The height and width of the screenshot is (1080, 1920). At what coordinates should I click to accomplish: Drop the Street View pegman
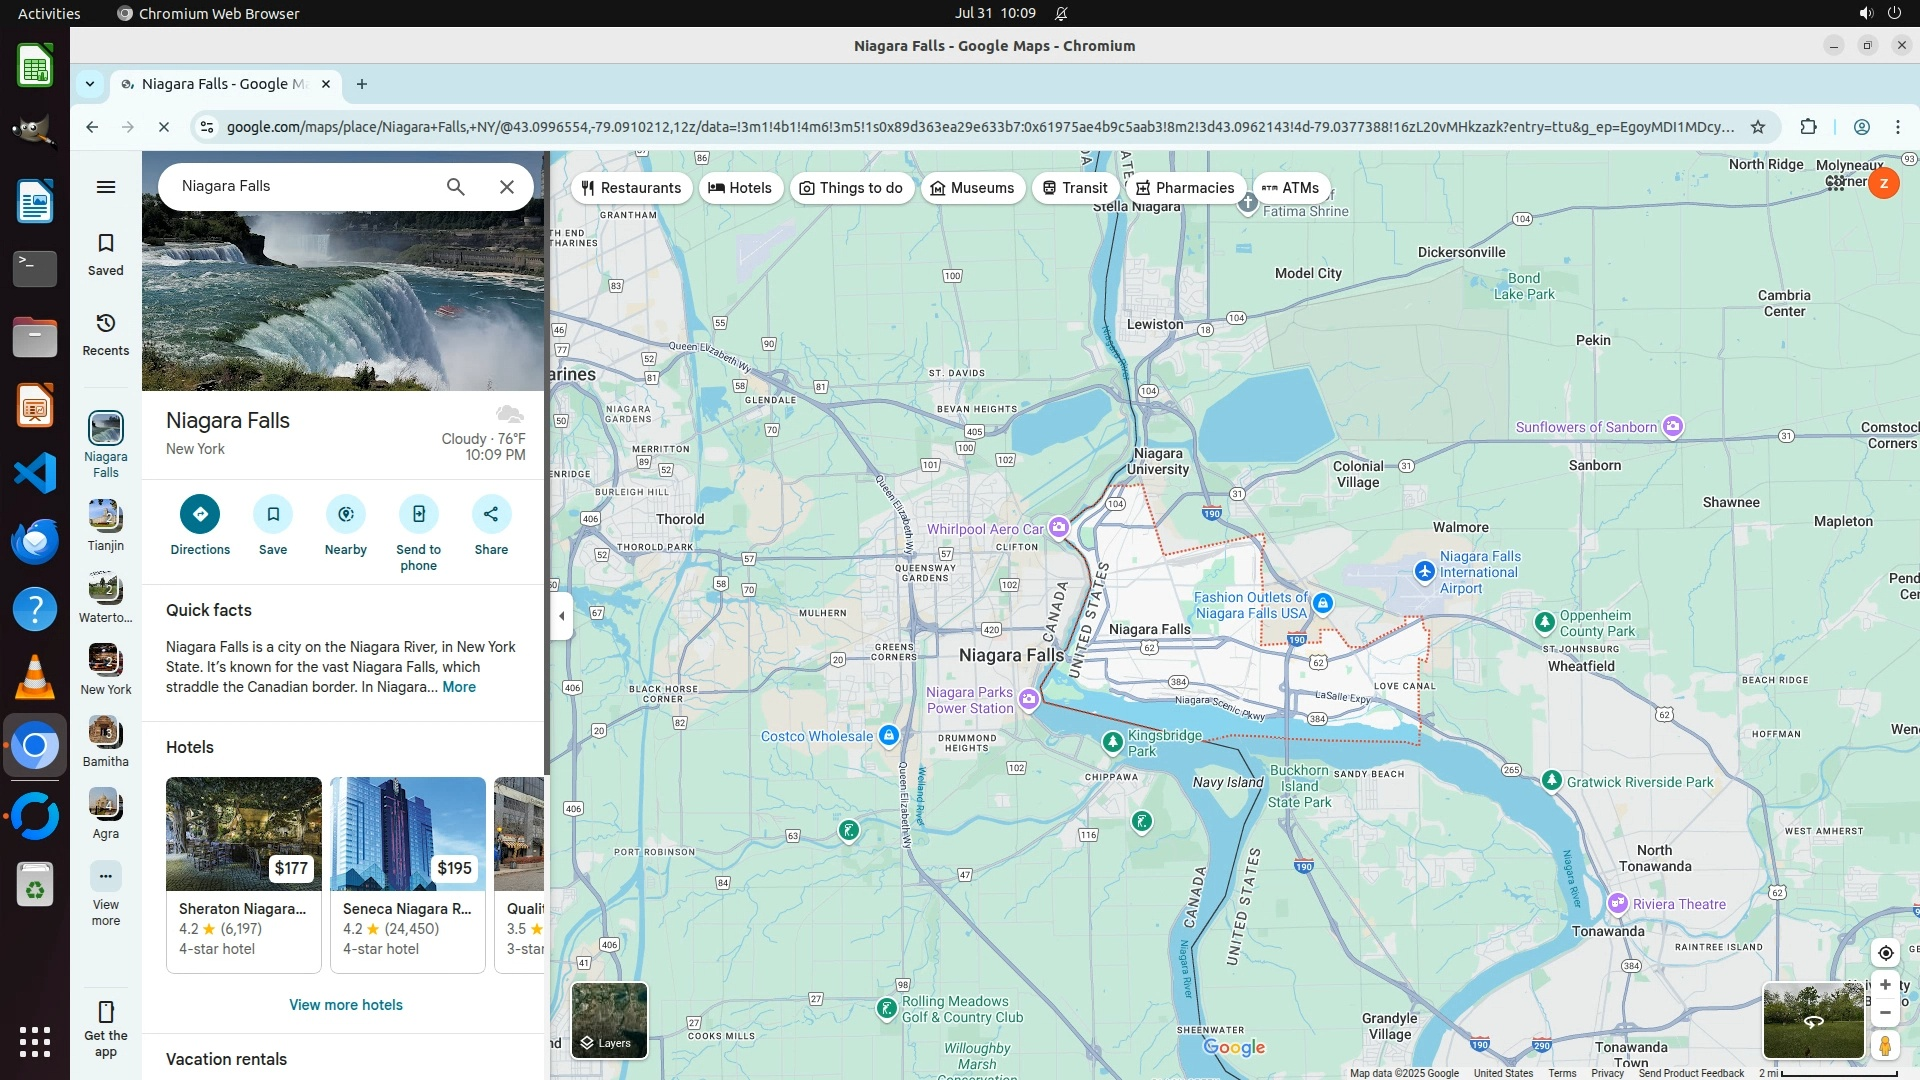point(1885,1045)
